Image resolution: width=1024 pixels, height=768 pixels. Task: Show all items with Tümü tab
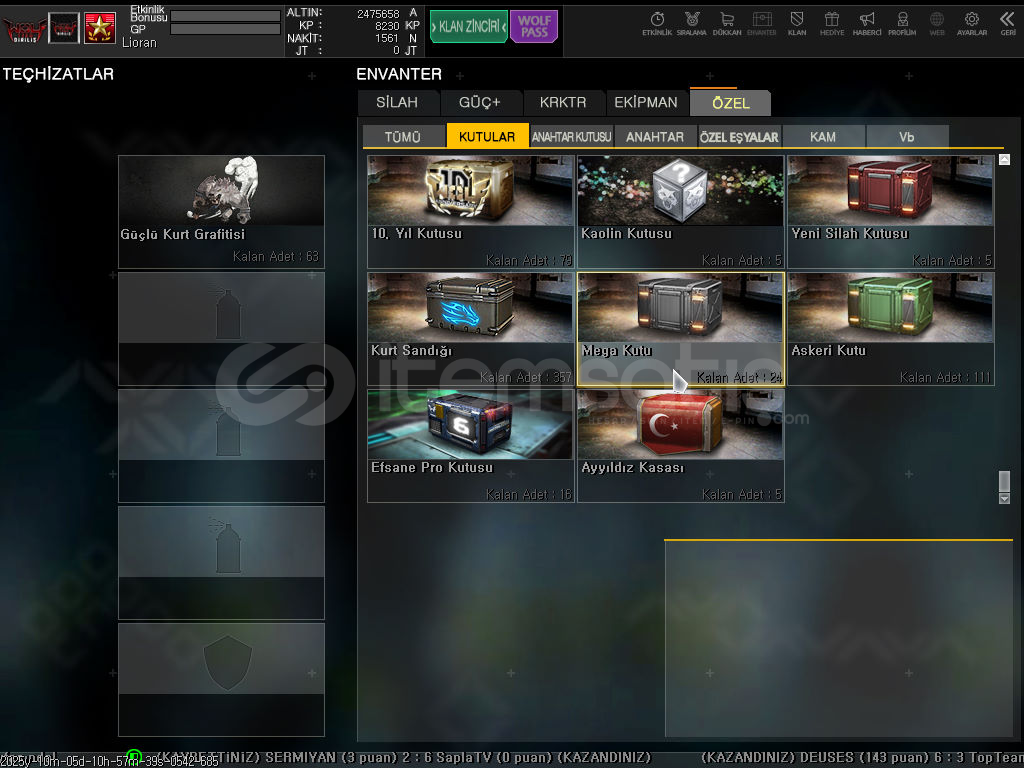coord(402,137)
